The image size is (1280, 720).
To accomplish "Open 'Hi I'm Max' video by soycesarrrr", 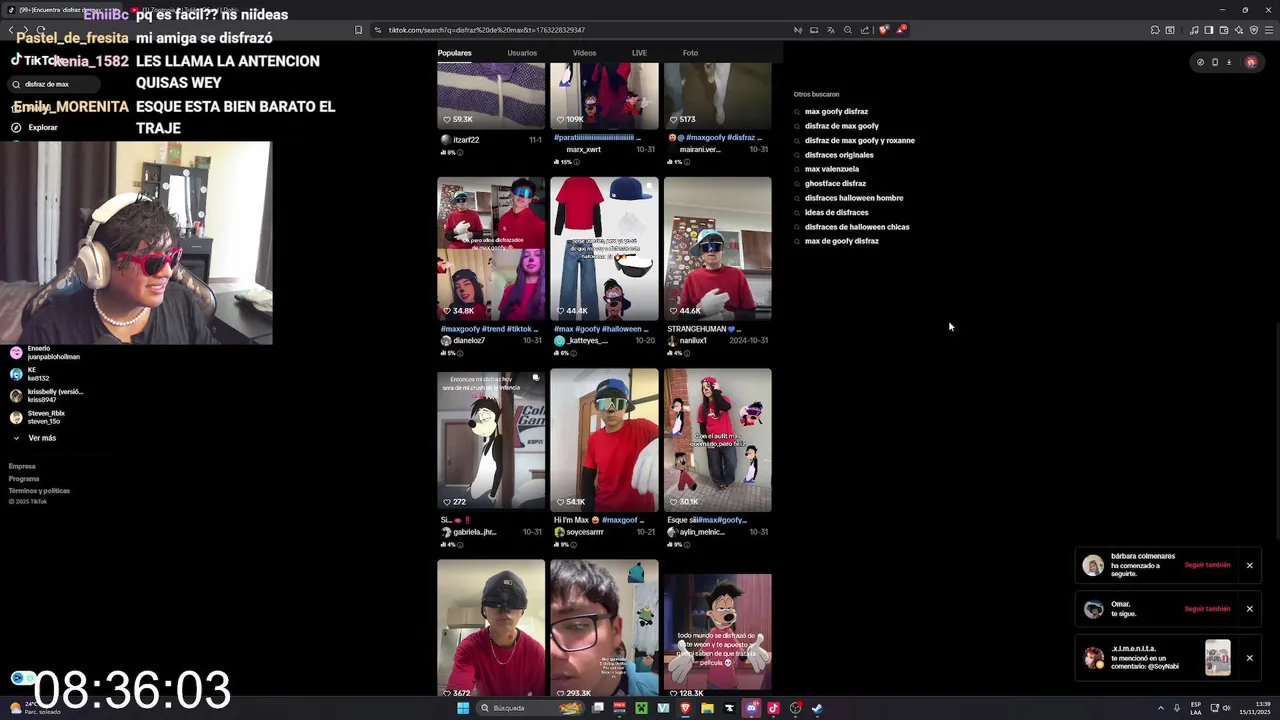I will tap(604, 440).
